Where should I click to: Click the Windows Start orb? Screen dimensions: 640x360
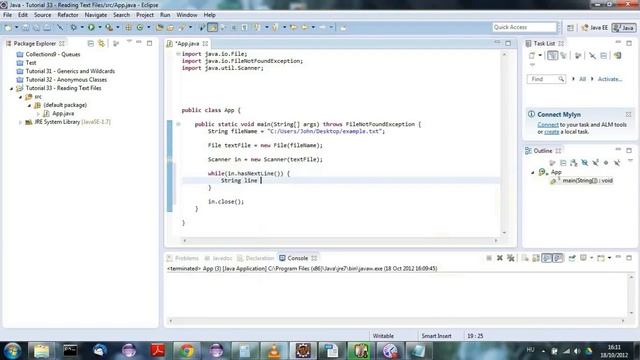click(13, 351)
